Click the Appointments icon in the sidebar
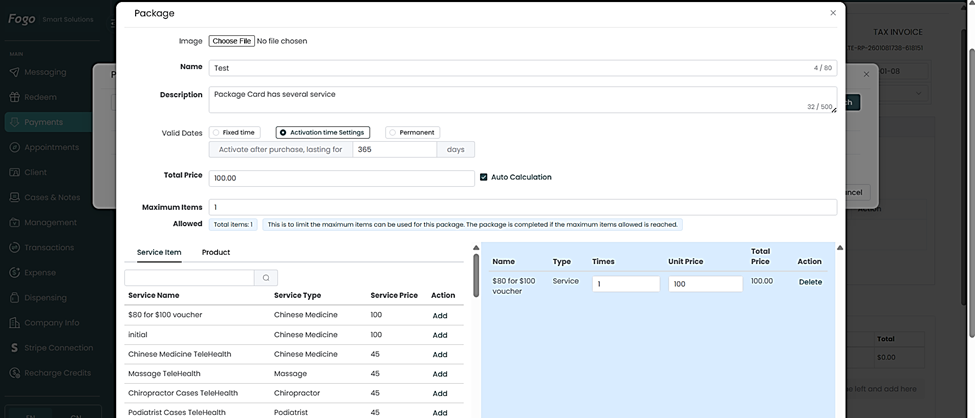 coord(14,147)
